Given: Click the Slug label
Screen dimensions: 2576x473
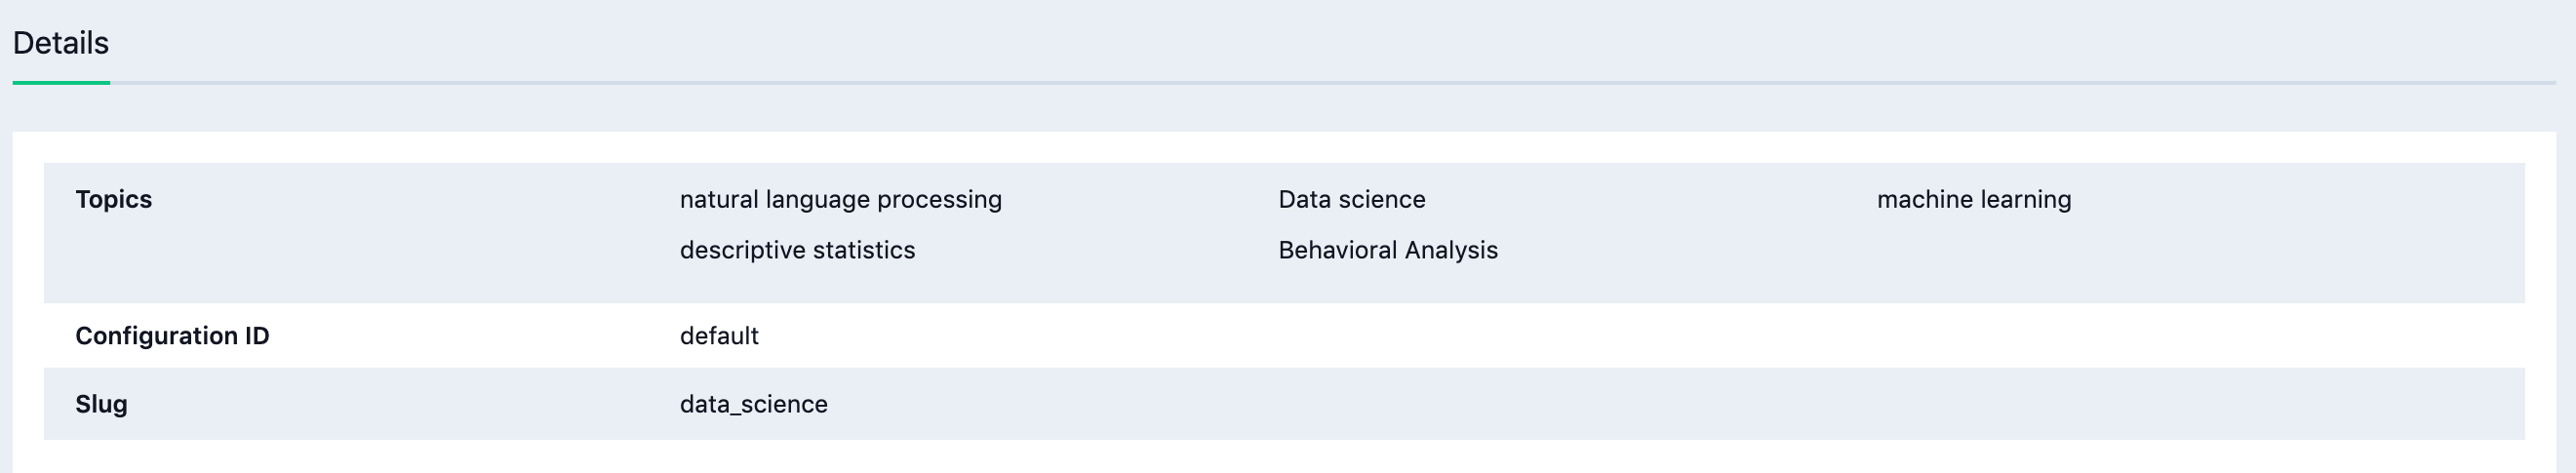Looking at the screenshot, I should click(101, 404).
